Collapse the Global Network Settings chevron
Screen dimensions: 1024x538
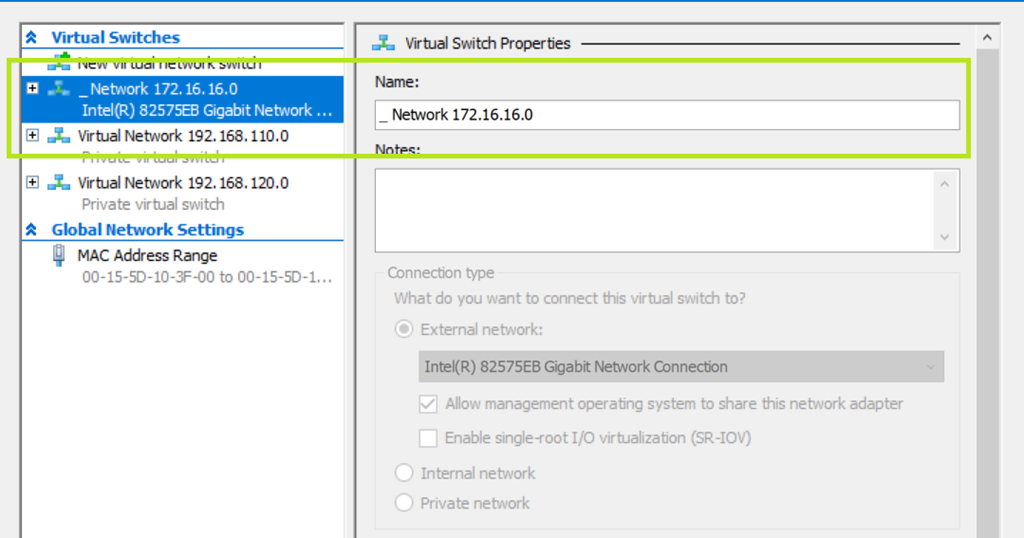[31, 230]
